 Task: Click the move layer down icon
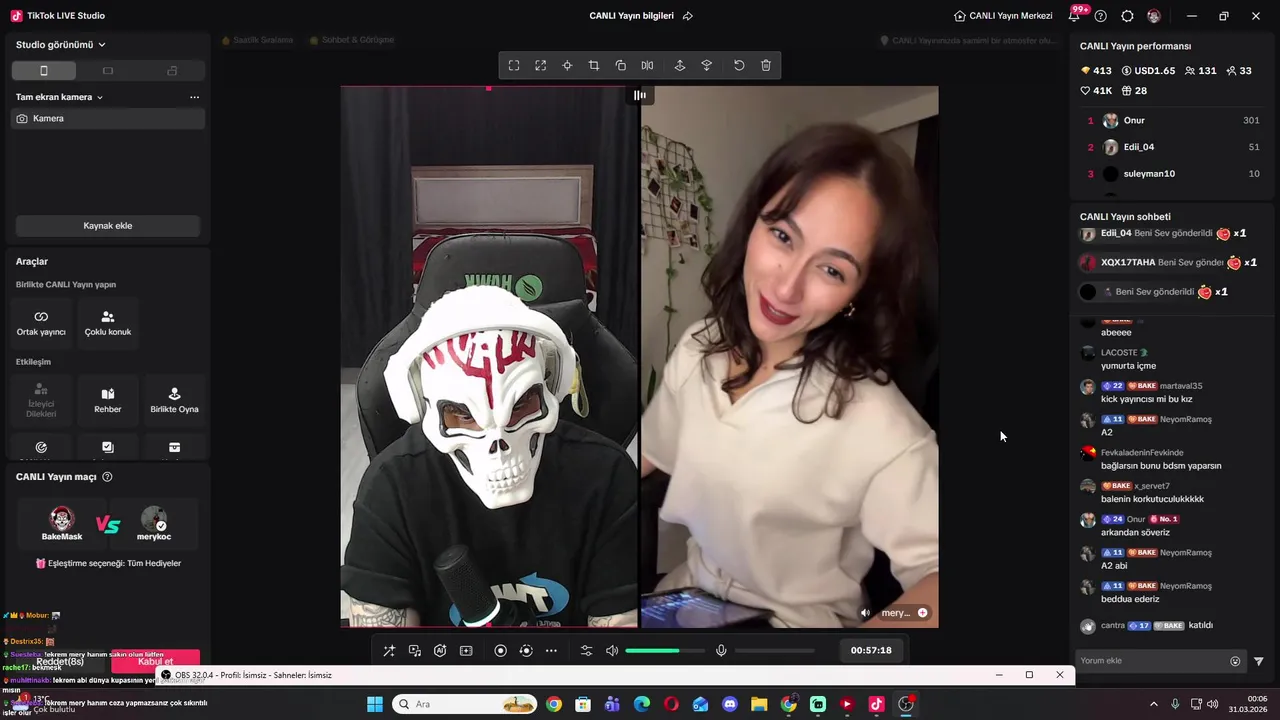click(x=707, y=65)
